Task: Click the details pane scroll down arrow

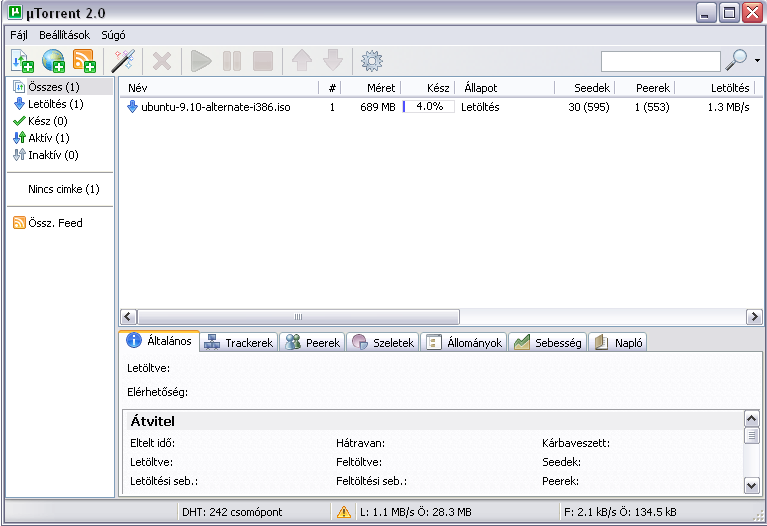Action: [x=751, y=486]
